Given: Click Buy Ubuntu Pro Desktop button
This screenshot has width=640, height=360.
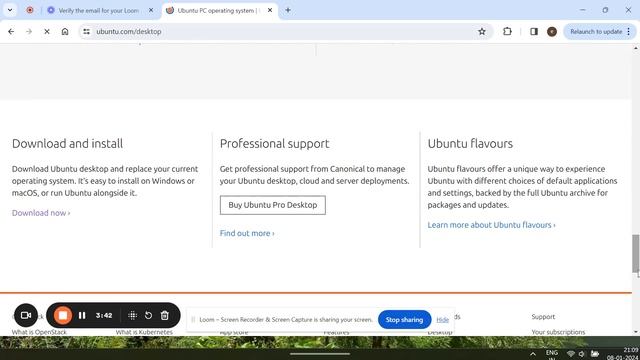Looking at the screenshot, I should [273, 205].
